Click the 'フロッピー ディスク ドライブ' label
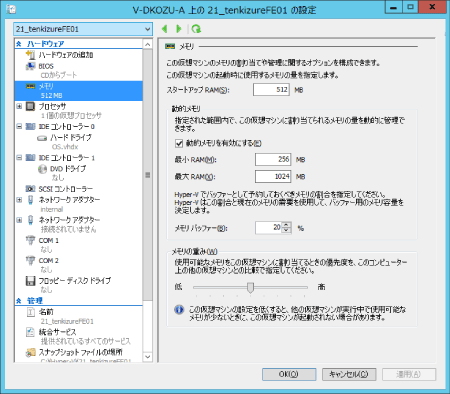 [75, 281]
